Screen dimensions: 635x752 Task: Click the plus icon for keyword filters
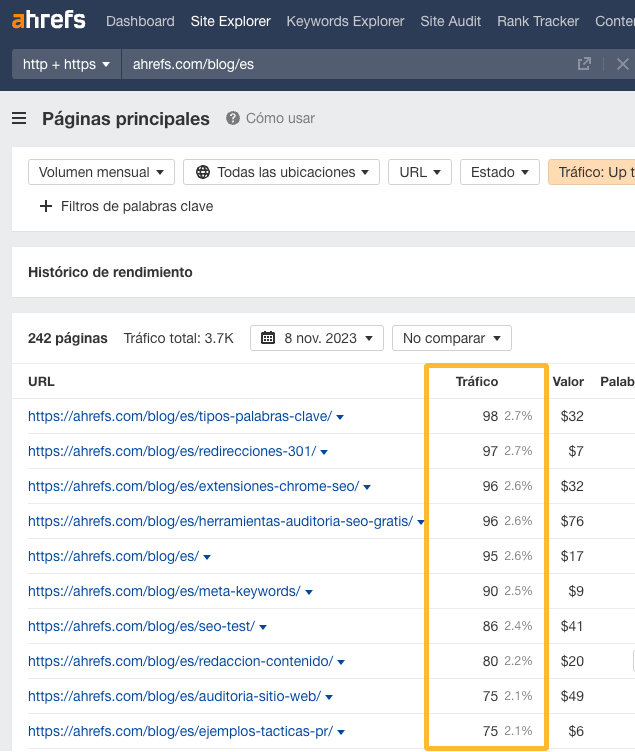tap(46, 206)
